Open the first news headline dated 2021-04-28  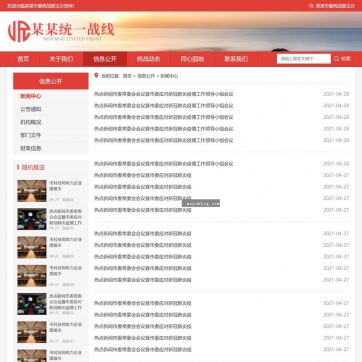pos(164,94)
